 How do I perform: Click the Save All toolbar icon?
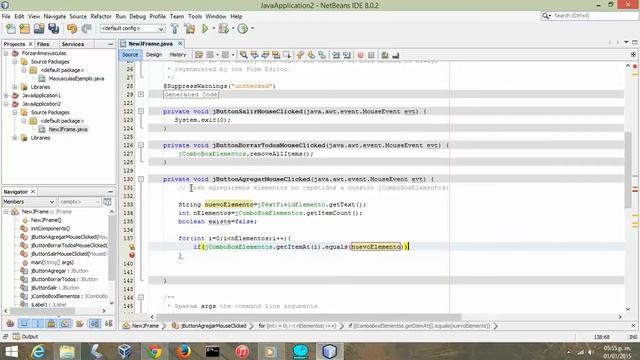[x=53, y=29]
